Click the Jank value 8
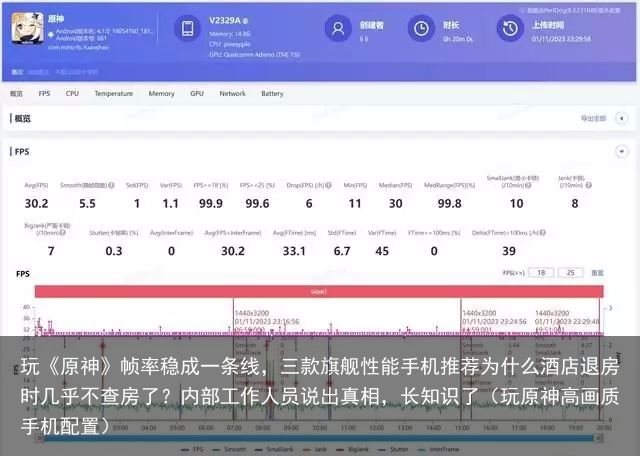 tap(575, 203)
